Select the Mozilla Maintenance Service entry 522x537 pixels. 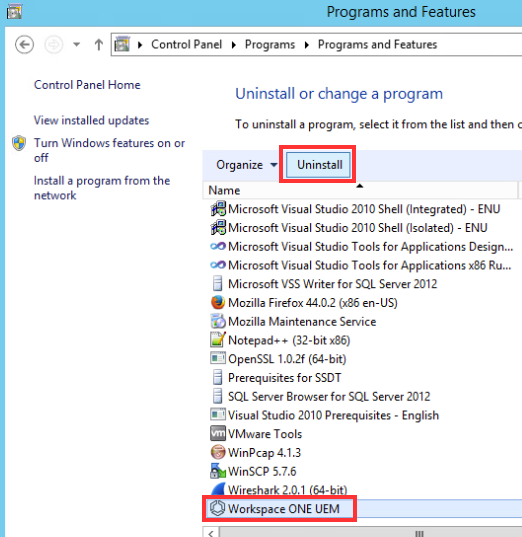[x=302, y=322]
